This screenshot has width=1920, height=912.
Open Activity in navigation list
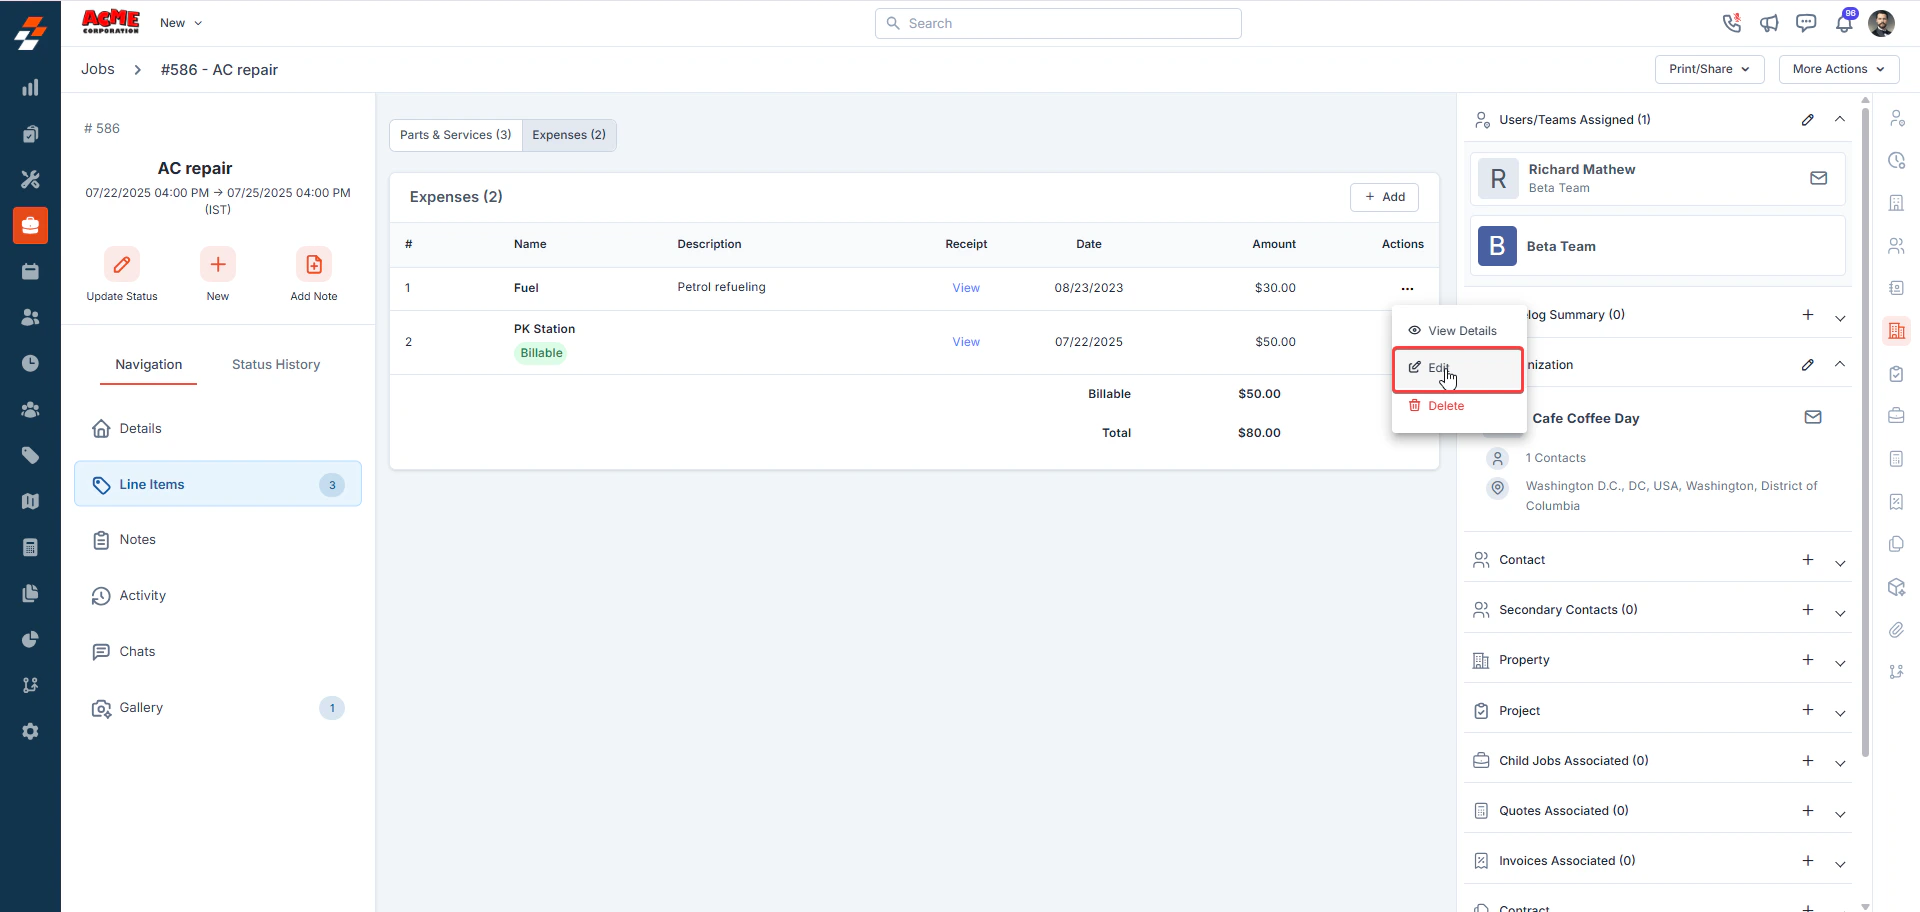pyautogui.click(x=218, y=596)
